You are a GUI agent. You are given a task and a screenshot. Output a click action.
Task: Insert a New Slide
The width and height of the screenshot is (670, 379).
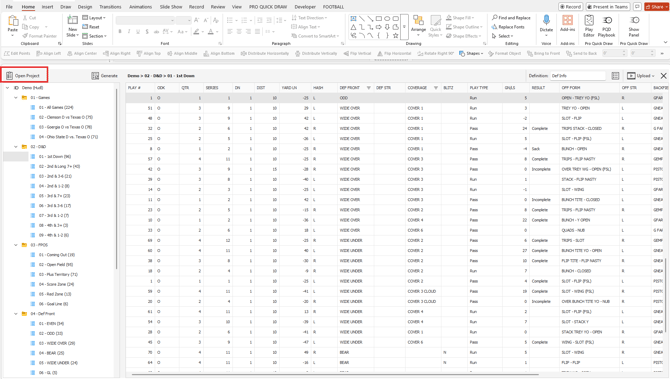73,26
